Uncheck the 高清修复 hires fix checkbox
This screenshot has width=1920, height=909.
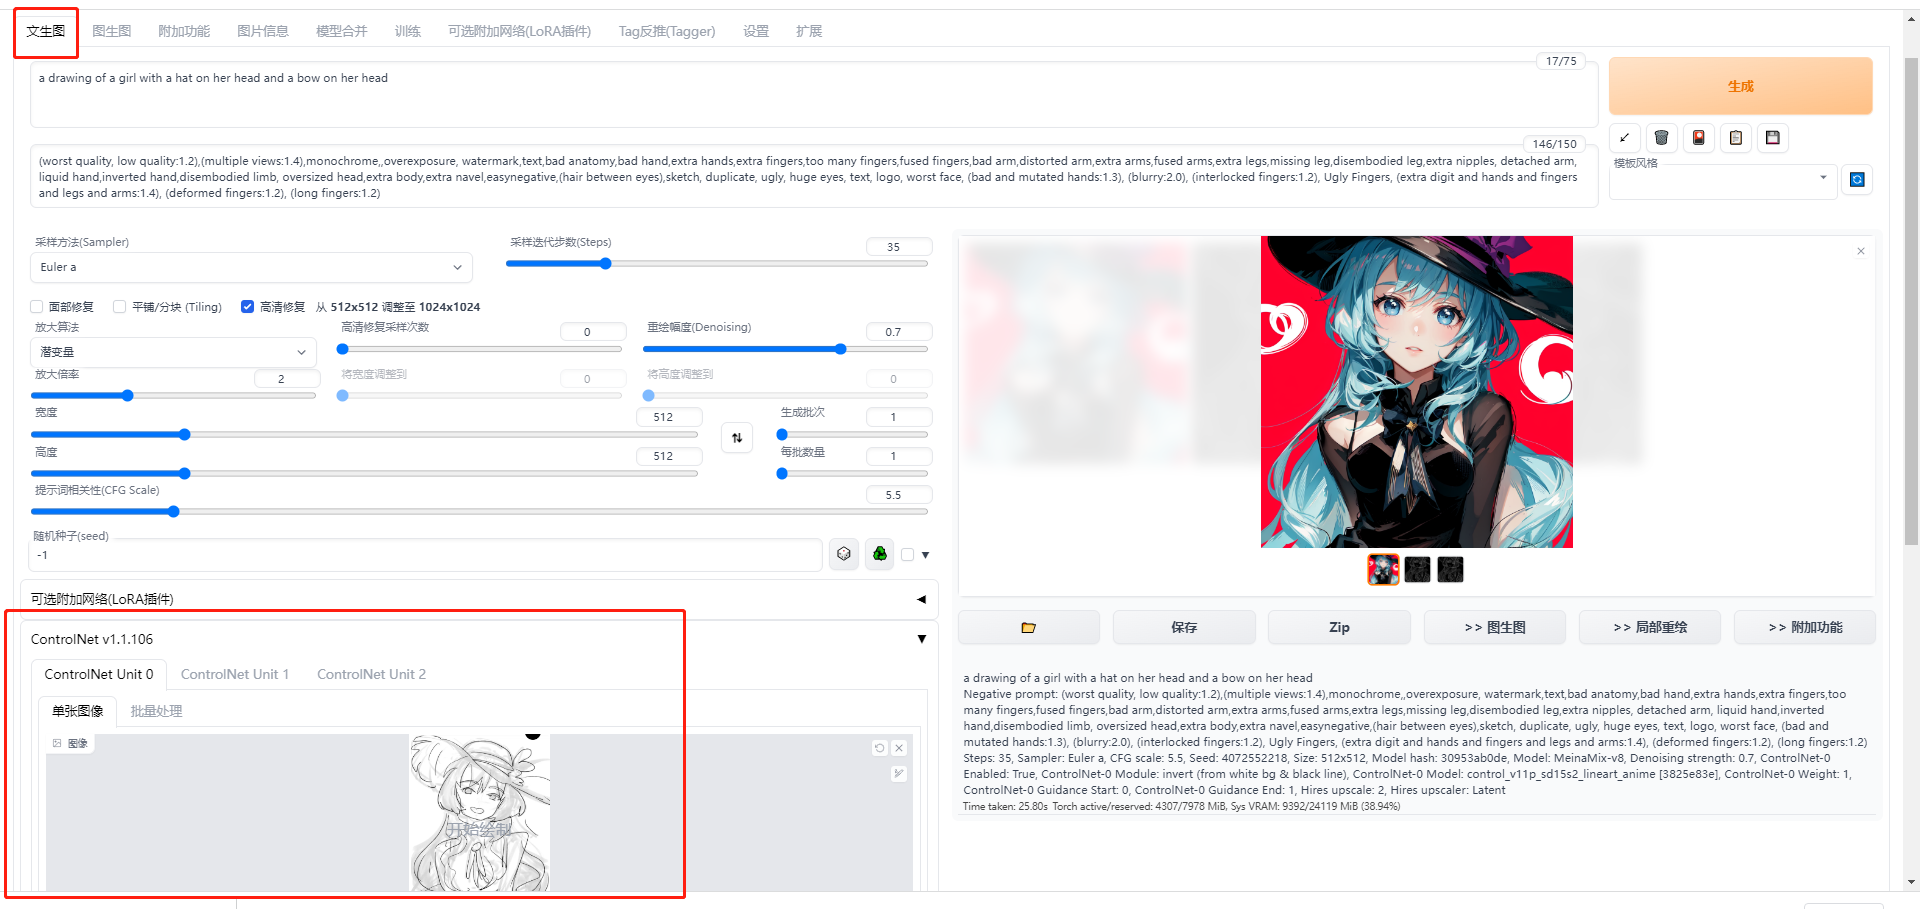pos(247,307)
